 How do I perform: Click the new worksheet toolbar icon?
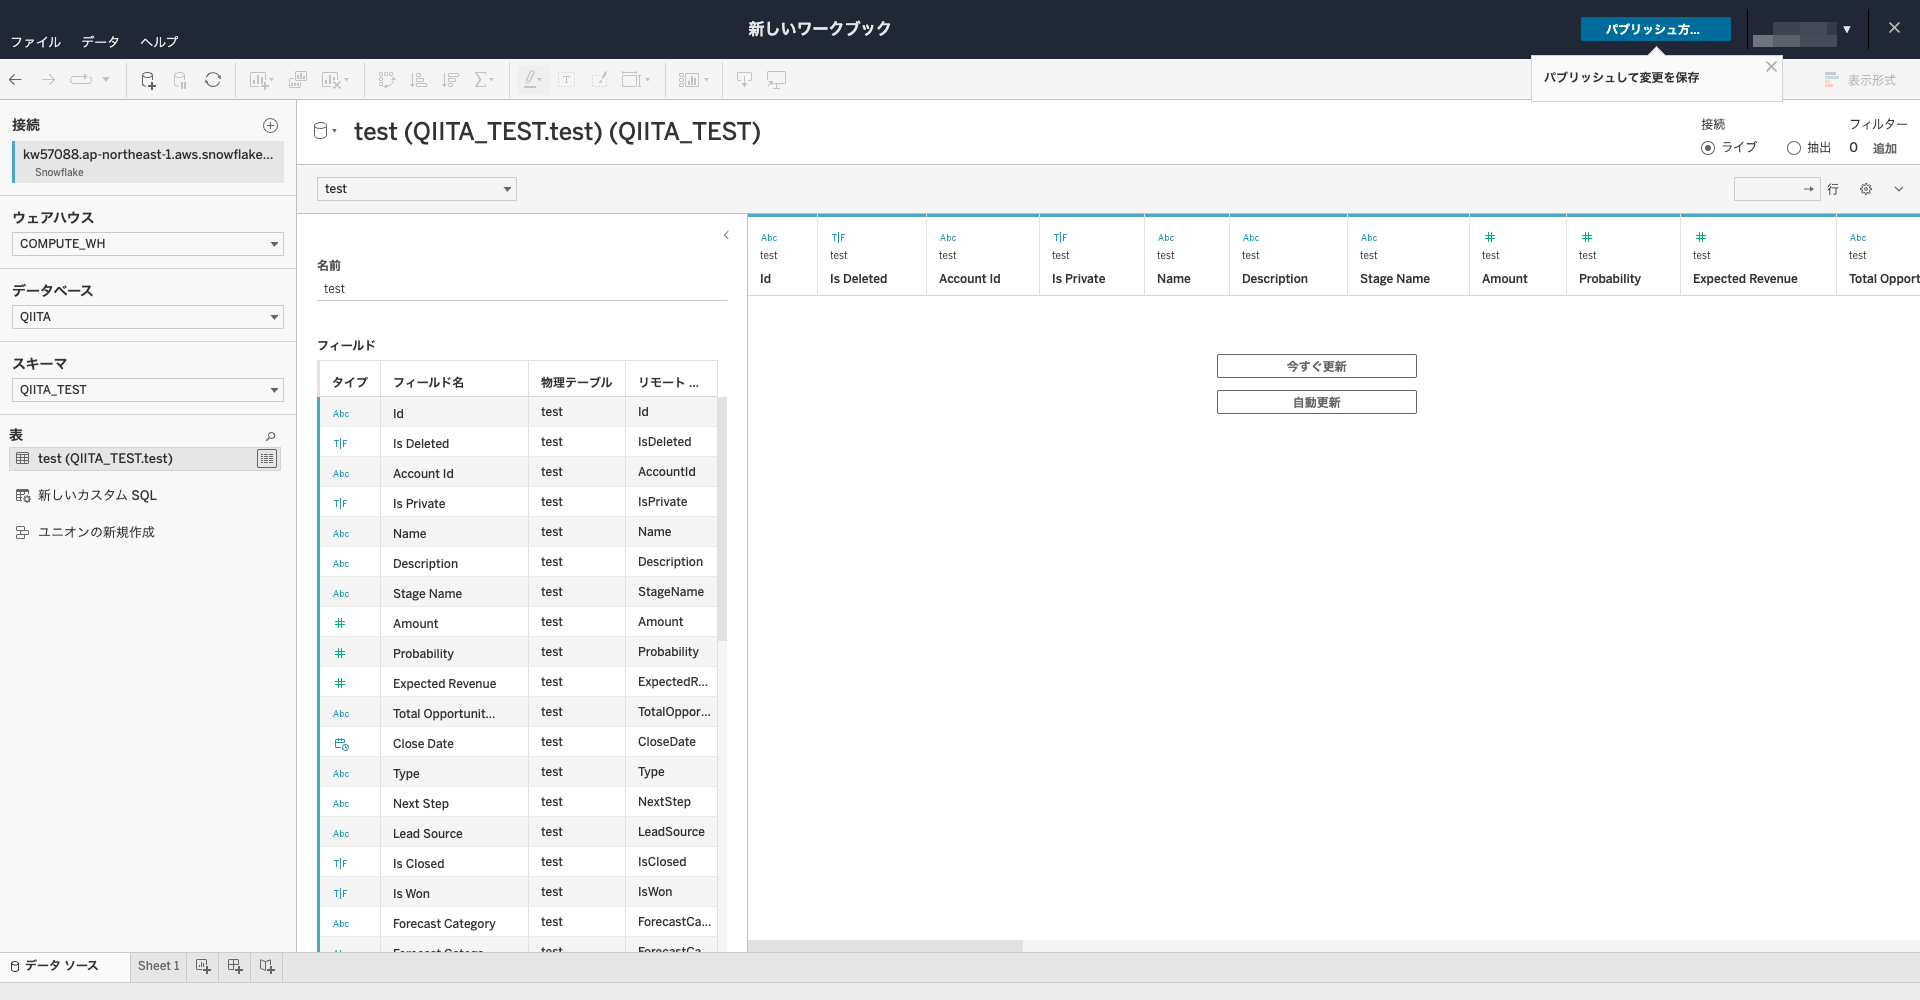pos(261,80)
